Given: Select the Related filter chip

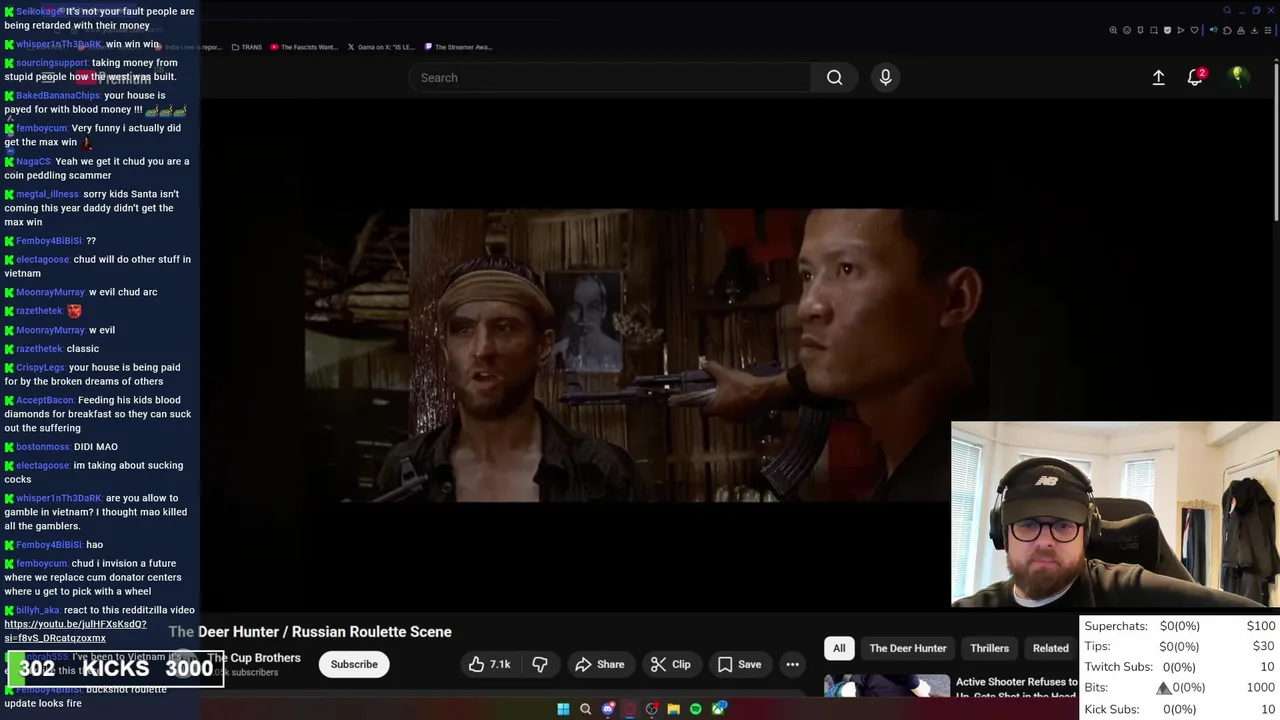Looking at the screenshot, I should coord(1050,648).
